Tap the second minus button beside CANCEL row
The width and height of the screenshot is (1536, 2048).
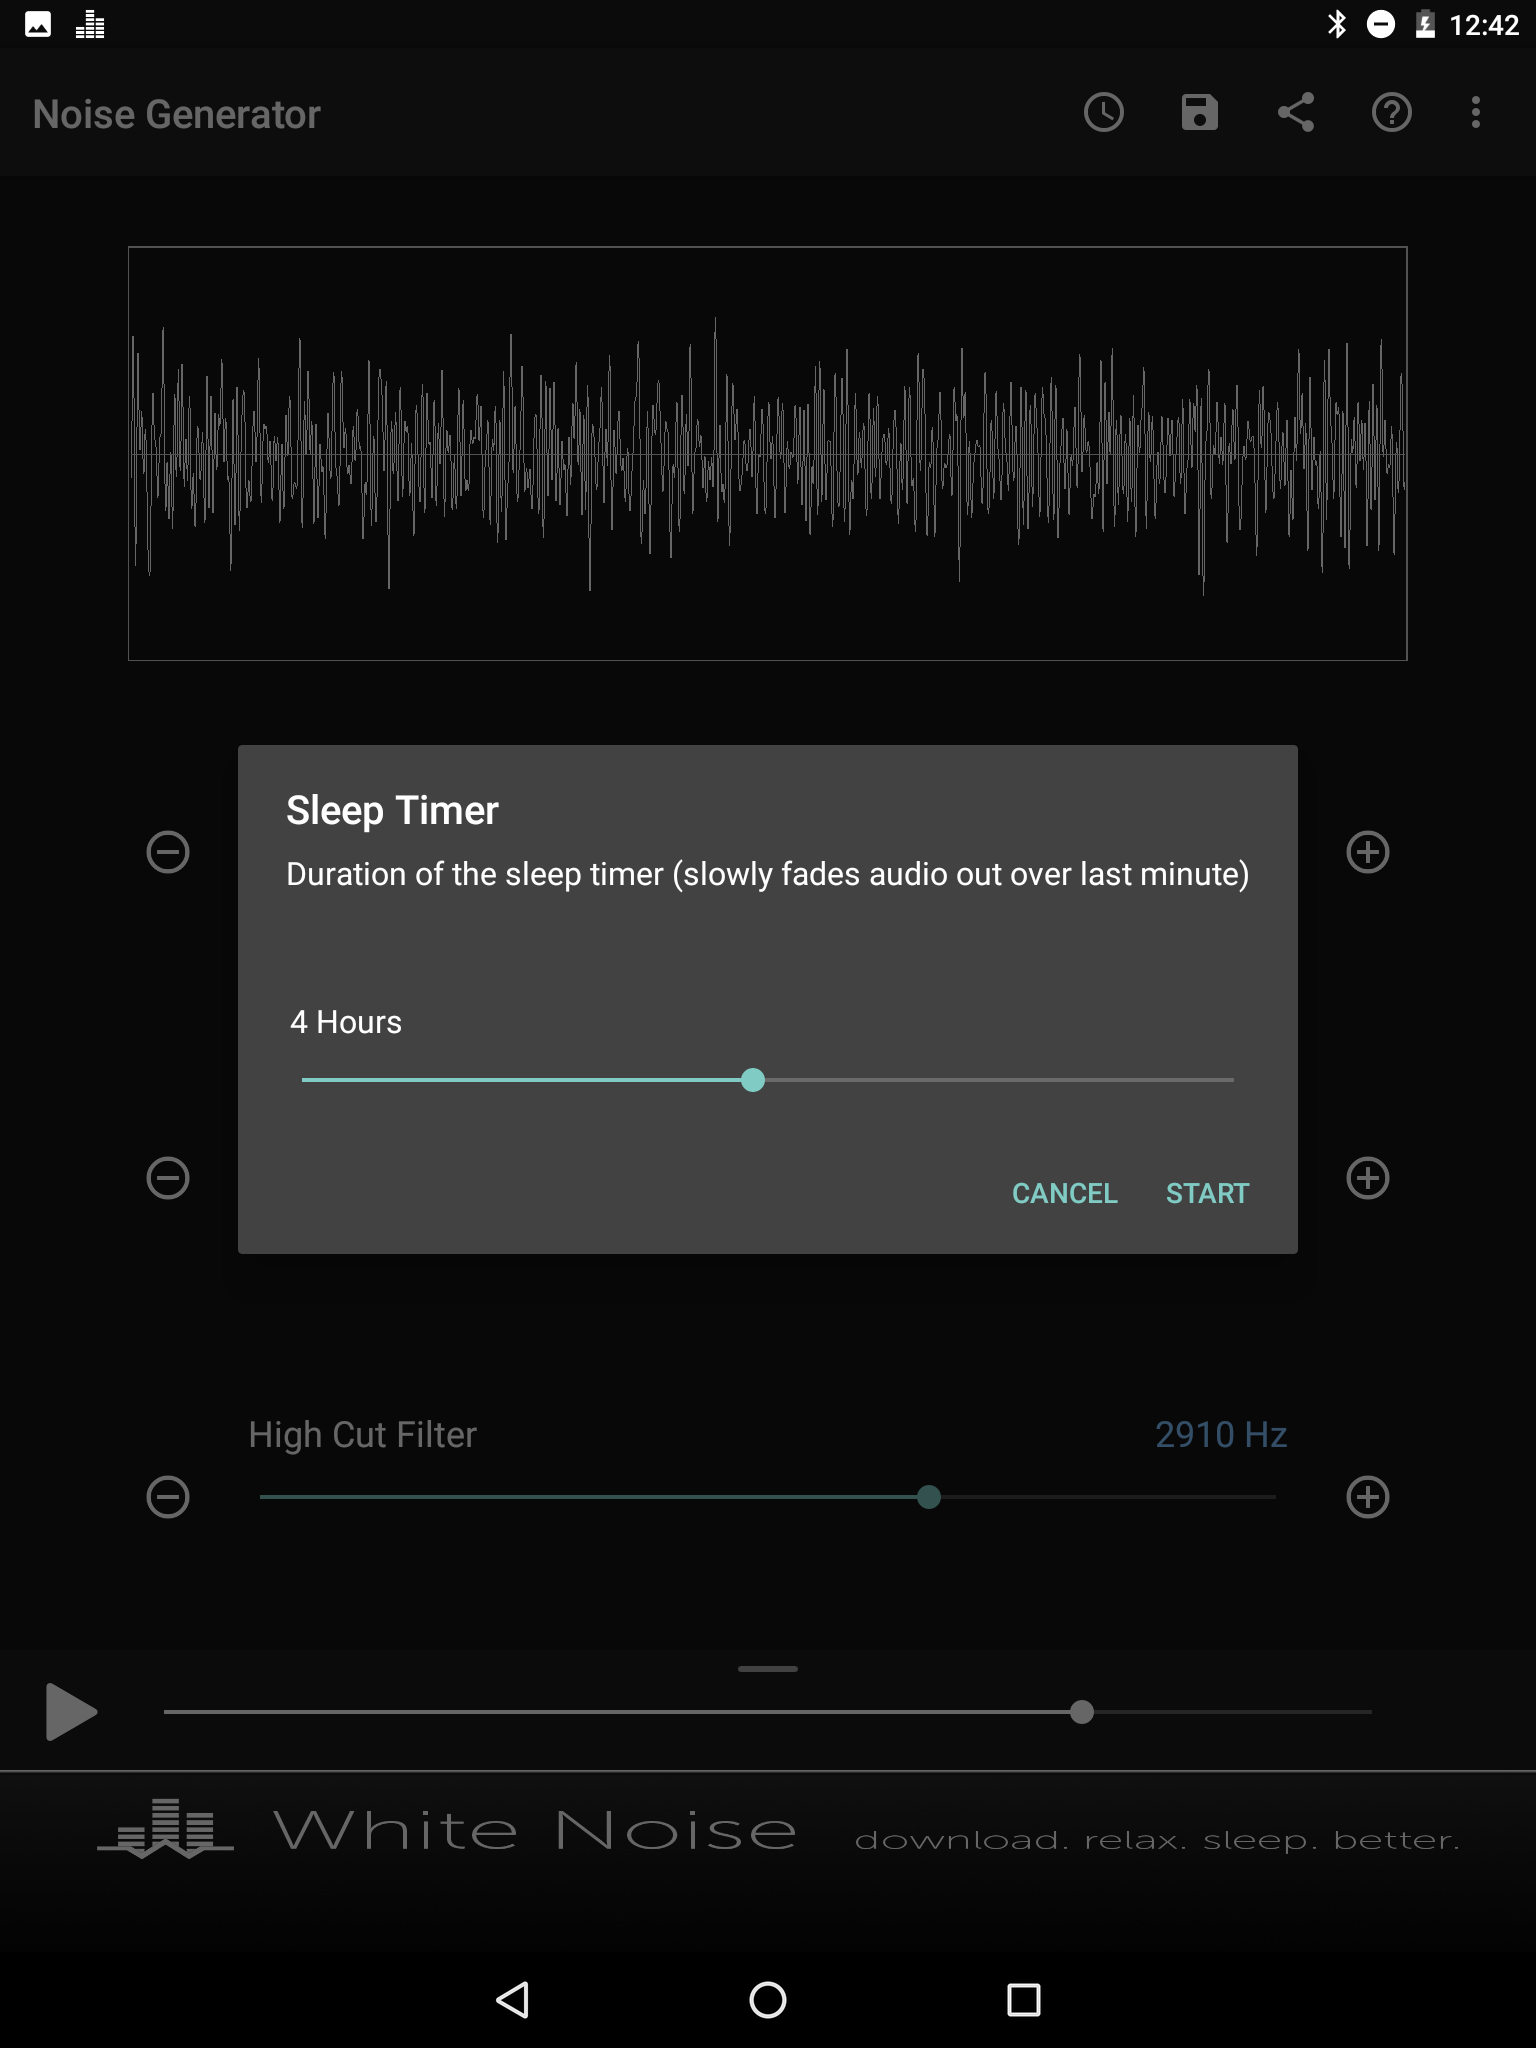pyautogui.click(x=168, y=1178)
